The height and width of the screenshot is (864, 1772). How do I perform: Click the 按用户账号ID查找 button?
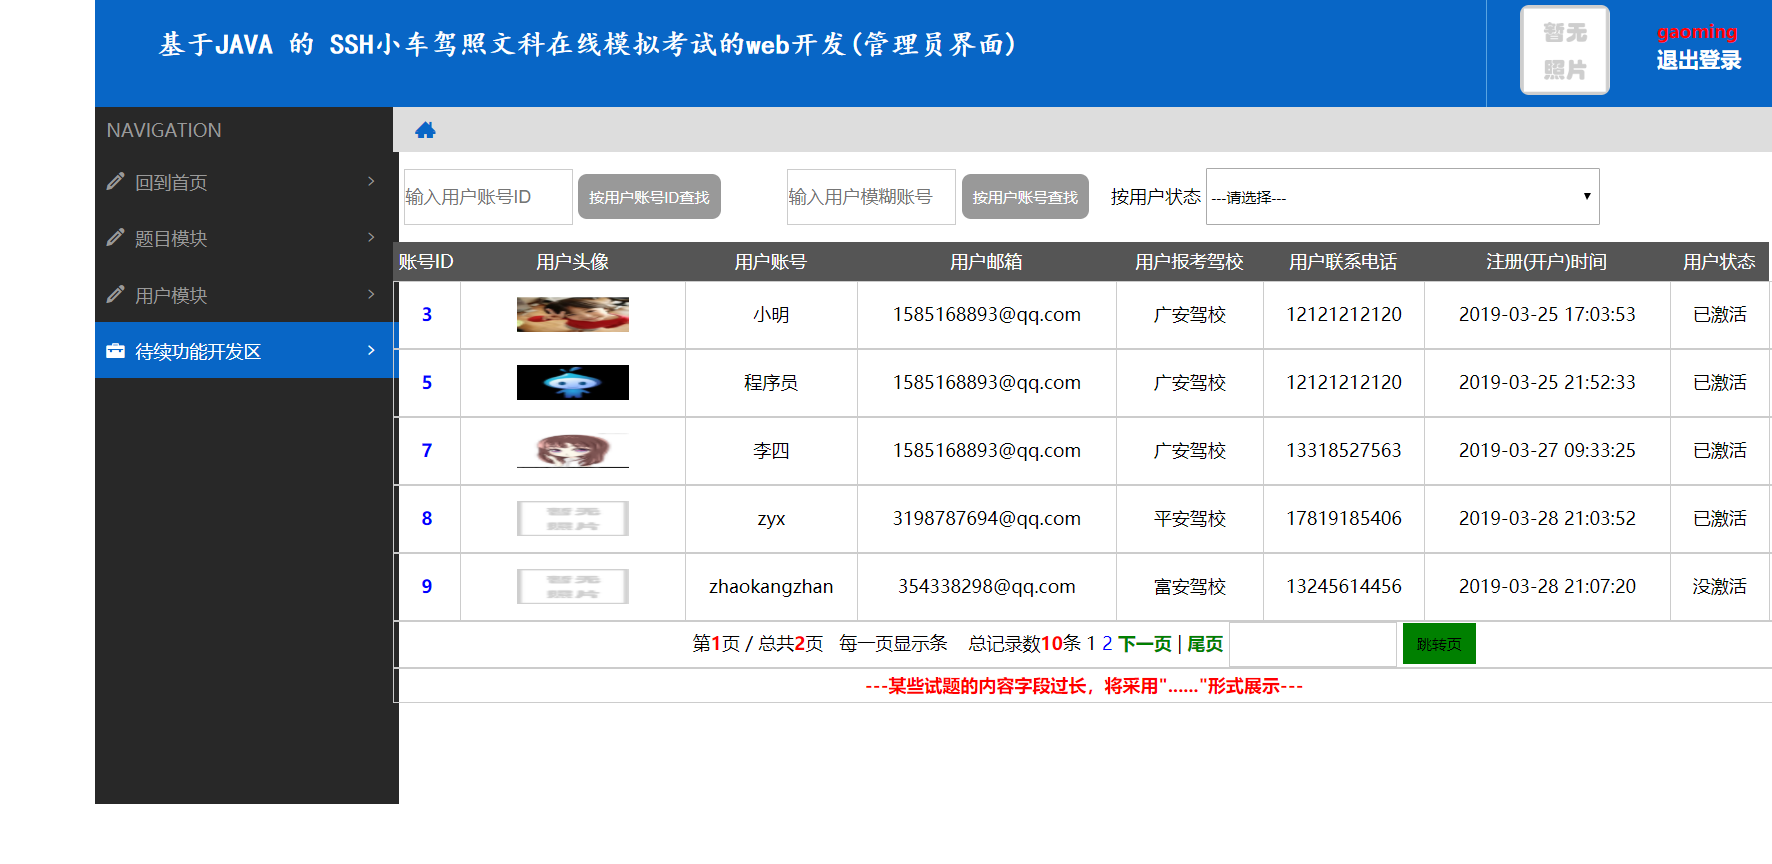pos(649,197)
